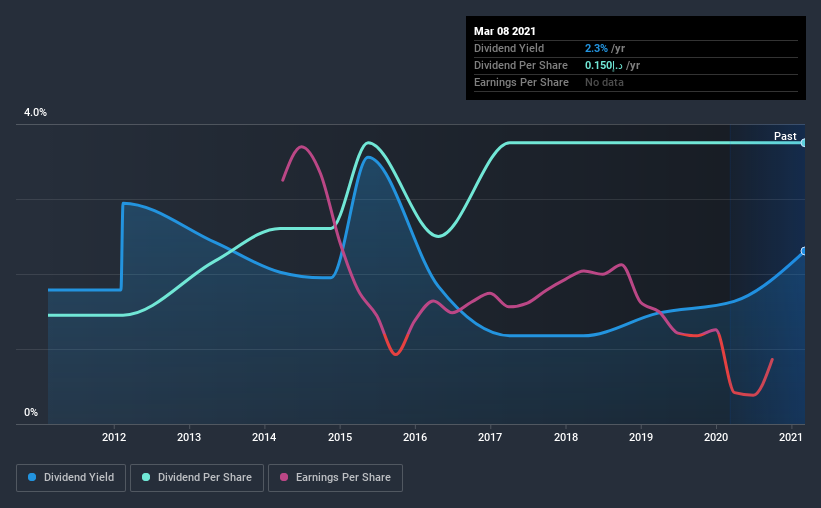Click the 0.150 dividend per share value
Screen dimensions: 821x508
(604, 65)
